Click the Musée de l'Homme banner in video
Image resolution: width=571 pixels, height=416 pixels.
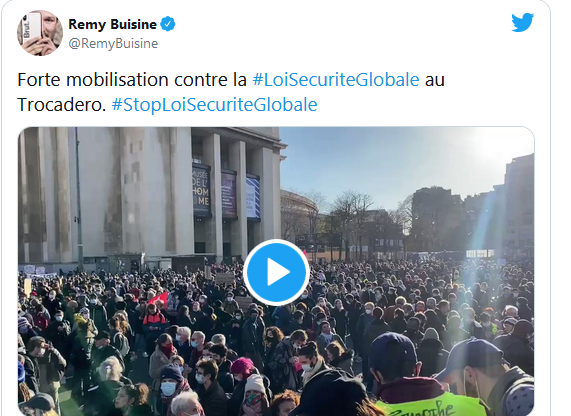tap(201, 191)
